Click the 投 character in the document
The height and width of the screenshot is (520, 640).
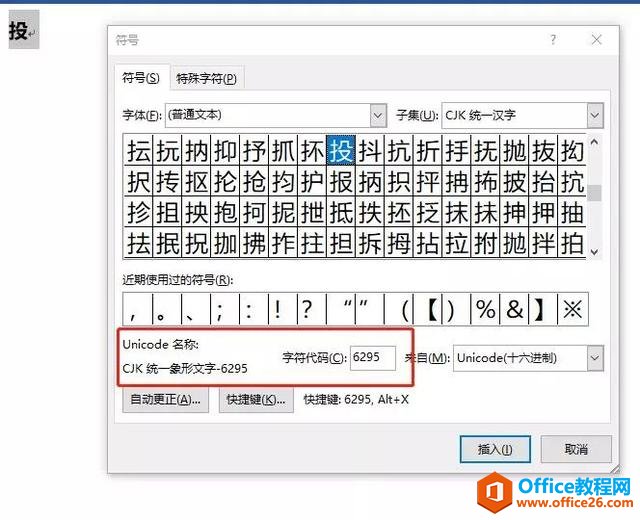(x=18, y=31)
